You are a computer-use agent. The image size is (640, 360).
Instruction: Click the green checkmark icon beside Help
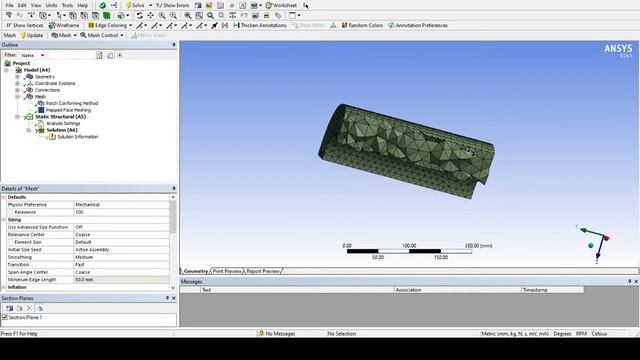coord(102,5)
